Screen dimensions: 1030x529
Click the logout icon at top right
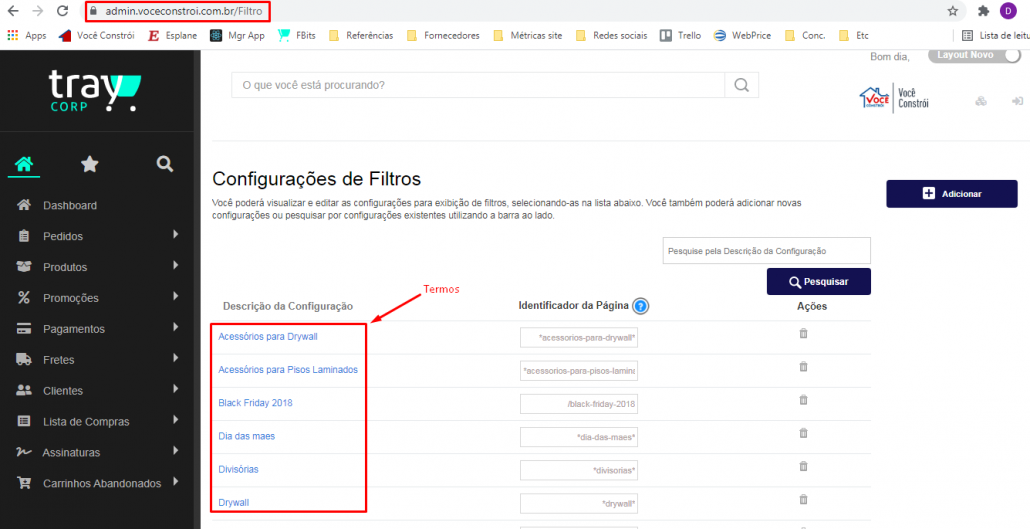1017,102
